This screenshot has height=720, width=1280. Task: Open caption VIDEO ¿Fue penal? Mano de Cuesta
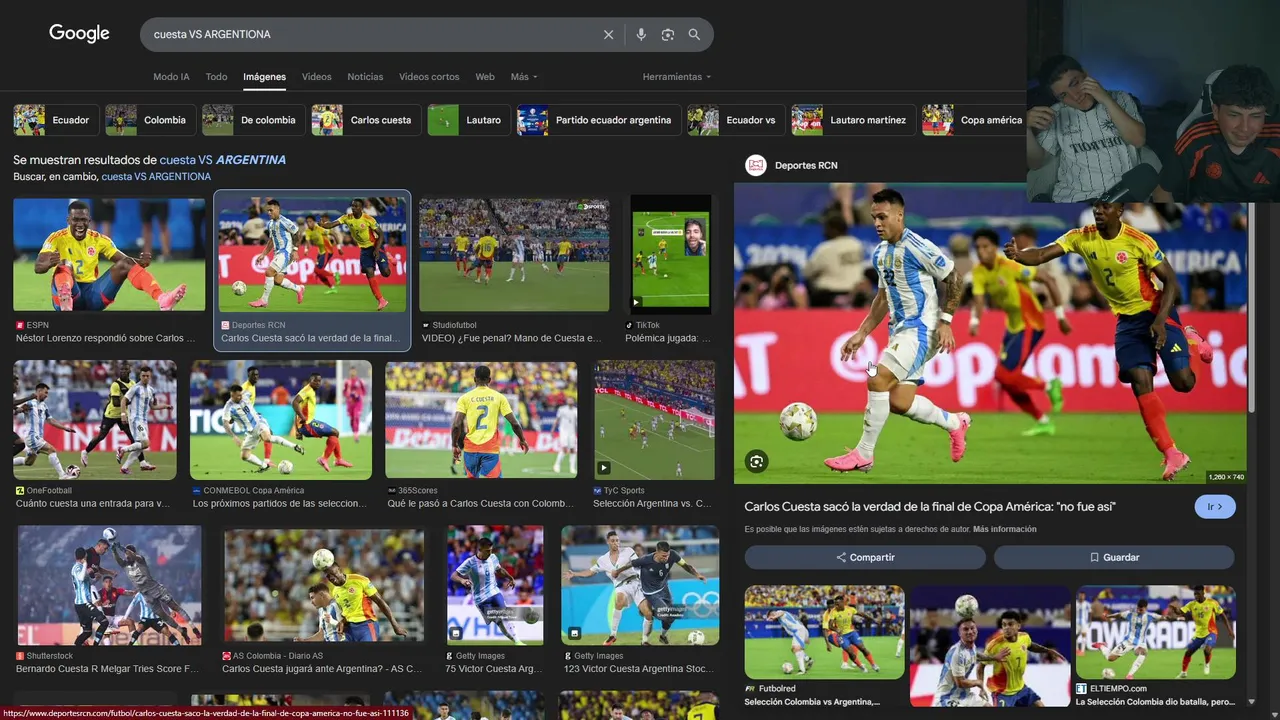(512, 339)
